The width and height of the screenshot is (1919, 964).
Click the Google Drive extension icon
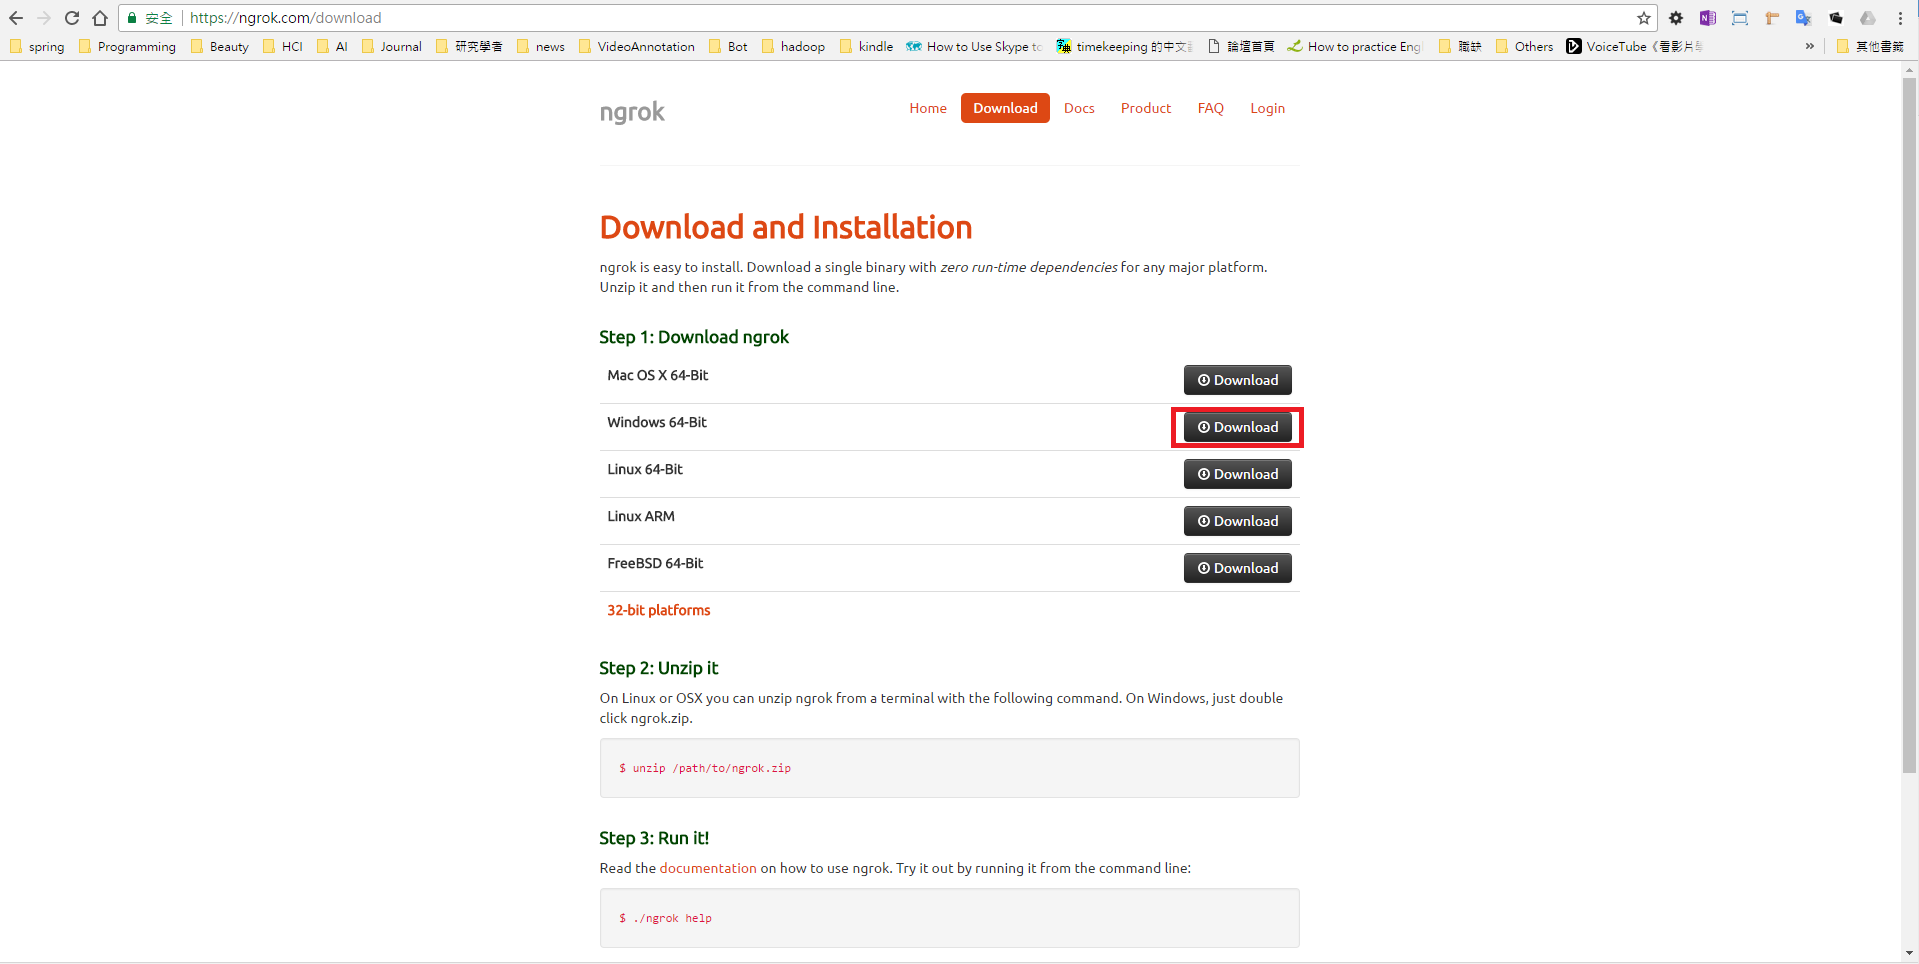tap(1868, 18)
